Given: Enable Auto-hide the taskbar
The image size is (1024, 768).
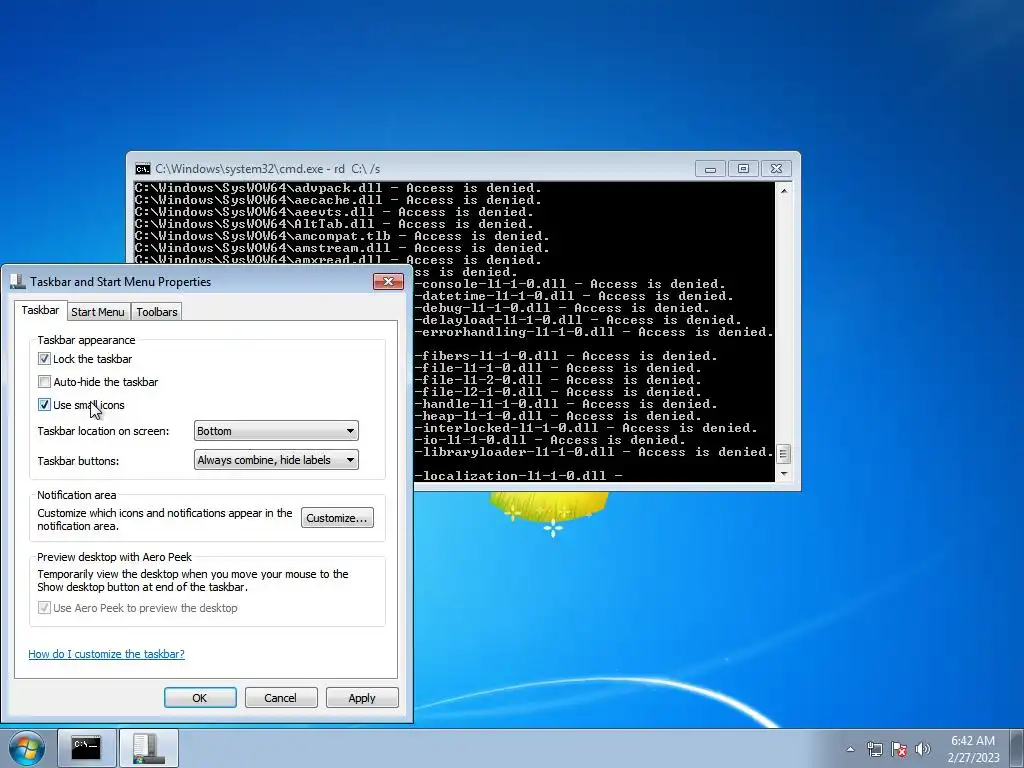Looking at the screenshot, I should (44, 381).
